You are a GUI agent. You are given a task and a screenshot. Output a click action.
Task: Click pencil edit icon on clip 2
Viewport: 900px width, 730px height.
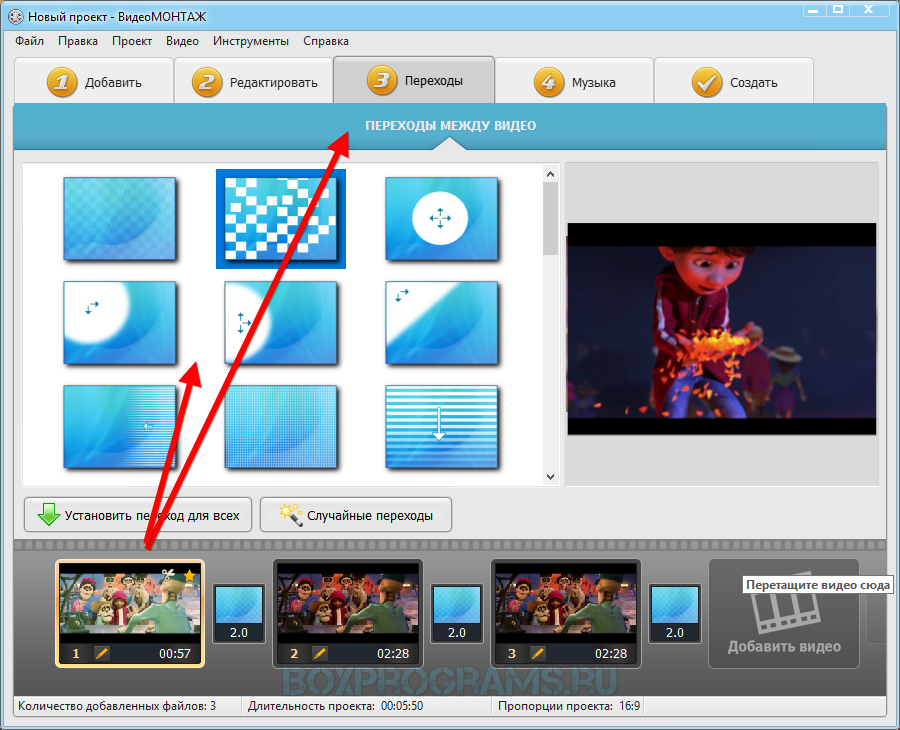319,653
